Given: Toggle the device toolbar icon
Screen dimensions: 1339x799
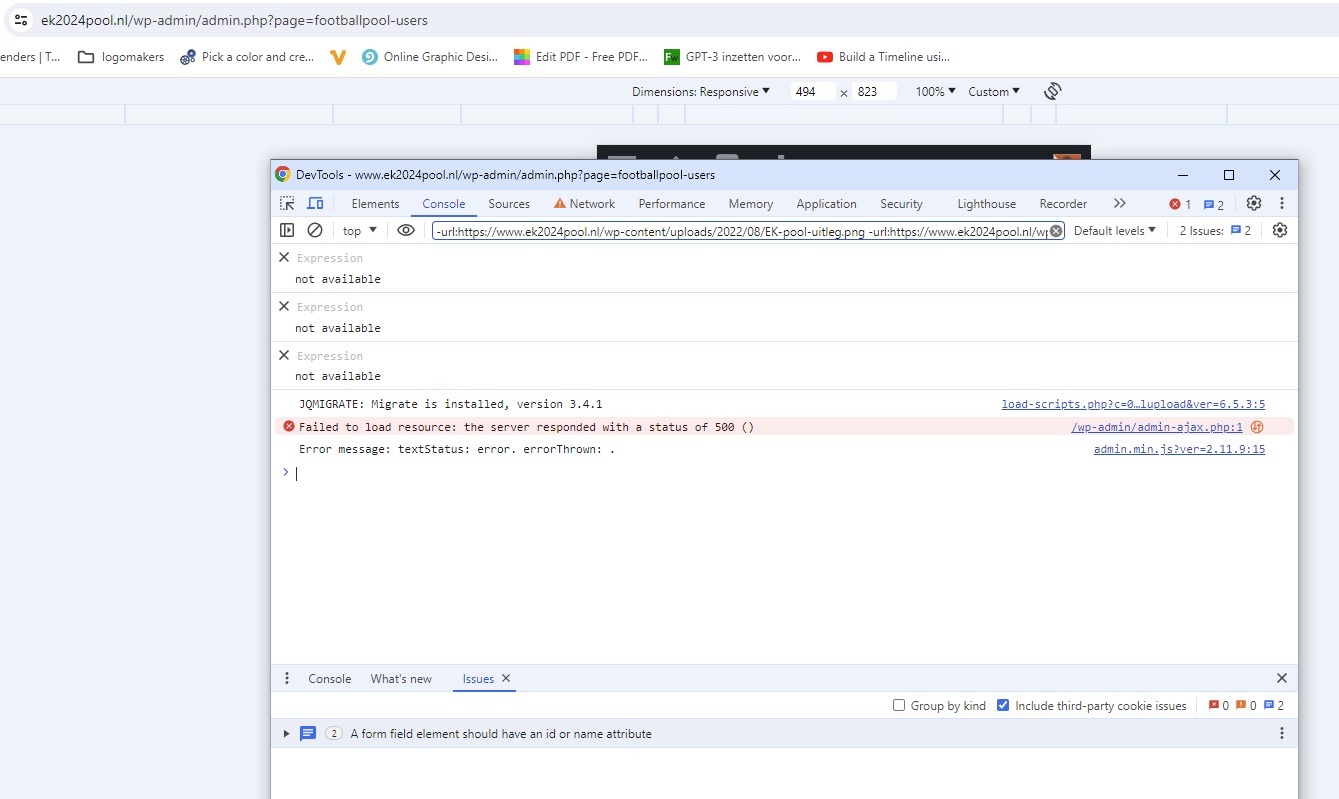Looking at the screenshot, I should (x=315, y=203).
